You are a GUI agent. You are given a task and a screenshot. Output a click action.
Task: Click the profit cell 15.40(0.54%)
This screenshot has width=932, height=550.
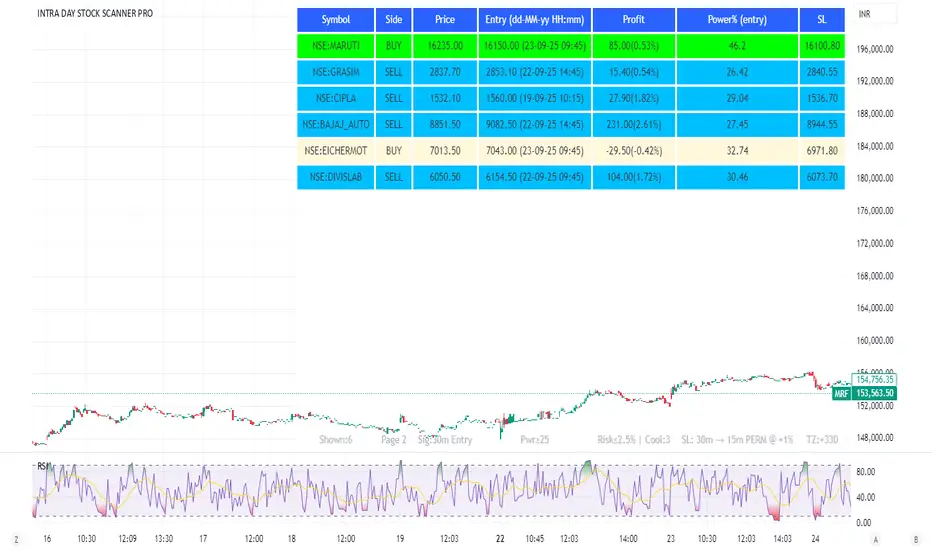click(634, 72)
